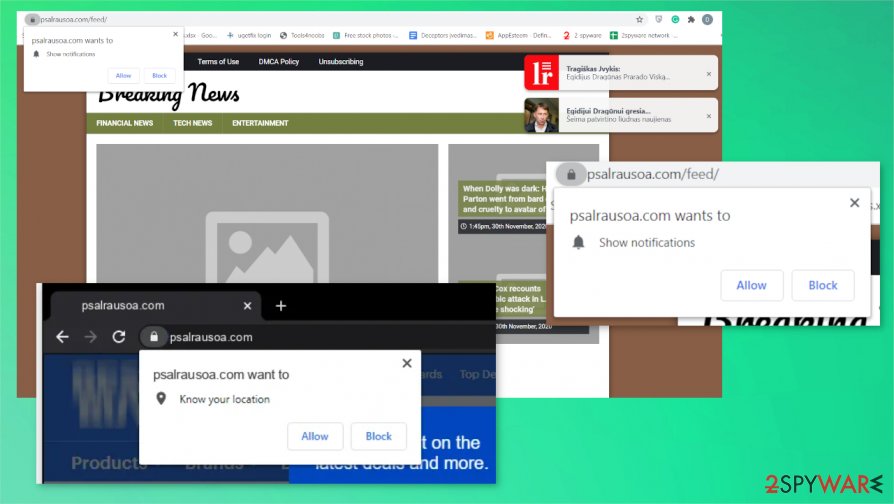Close the Know your location popup

[x=407, y=363]
